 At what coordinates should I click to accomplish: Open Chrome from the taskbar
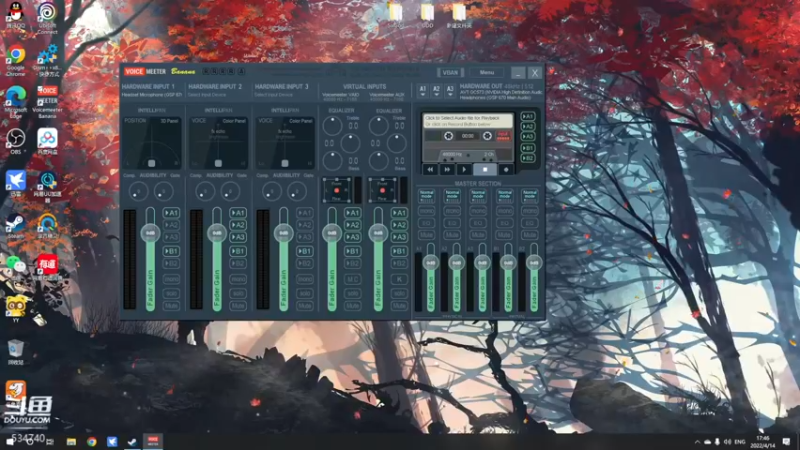91,441
